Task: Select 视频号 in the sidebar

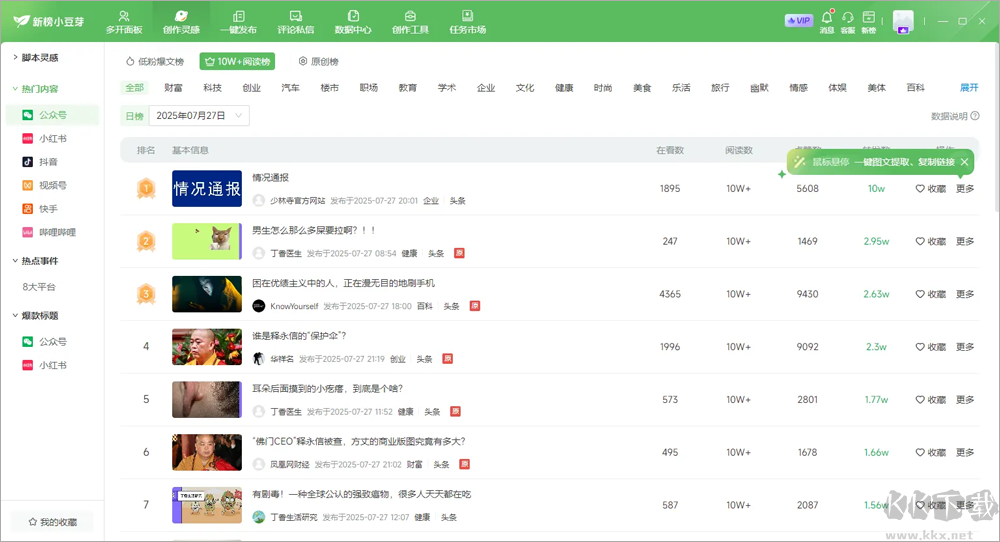Action: (52, 186)
